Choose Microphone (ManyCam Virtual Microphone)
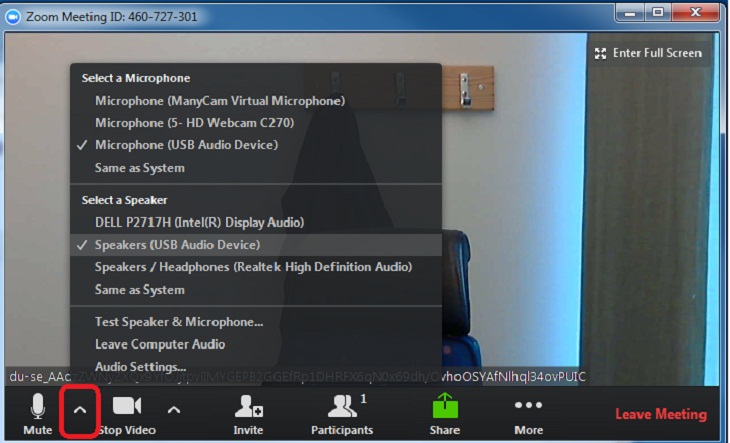The width and height of the screenshot is (730, 443). point(220,101)
